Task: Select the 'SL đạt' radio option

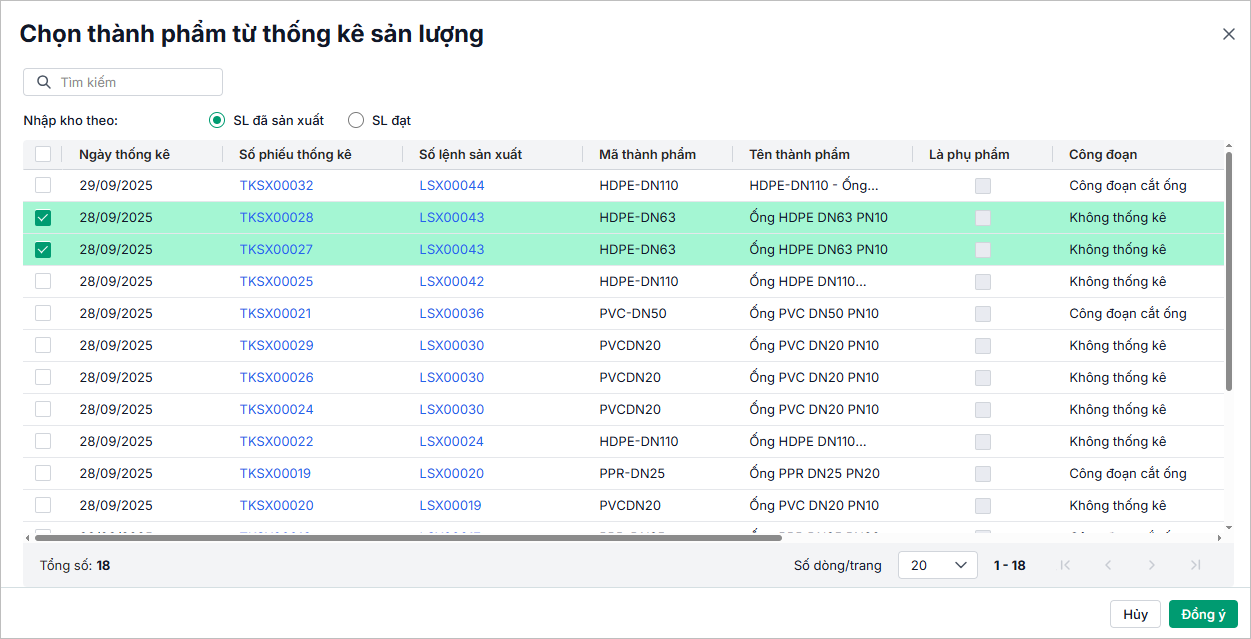Action: coord(356,121)
